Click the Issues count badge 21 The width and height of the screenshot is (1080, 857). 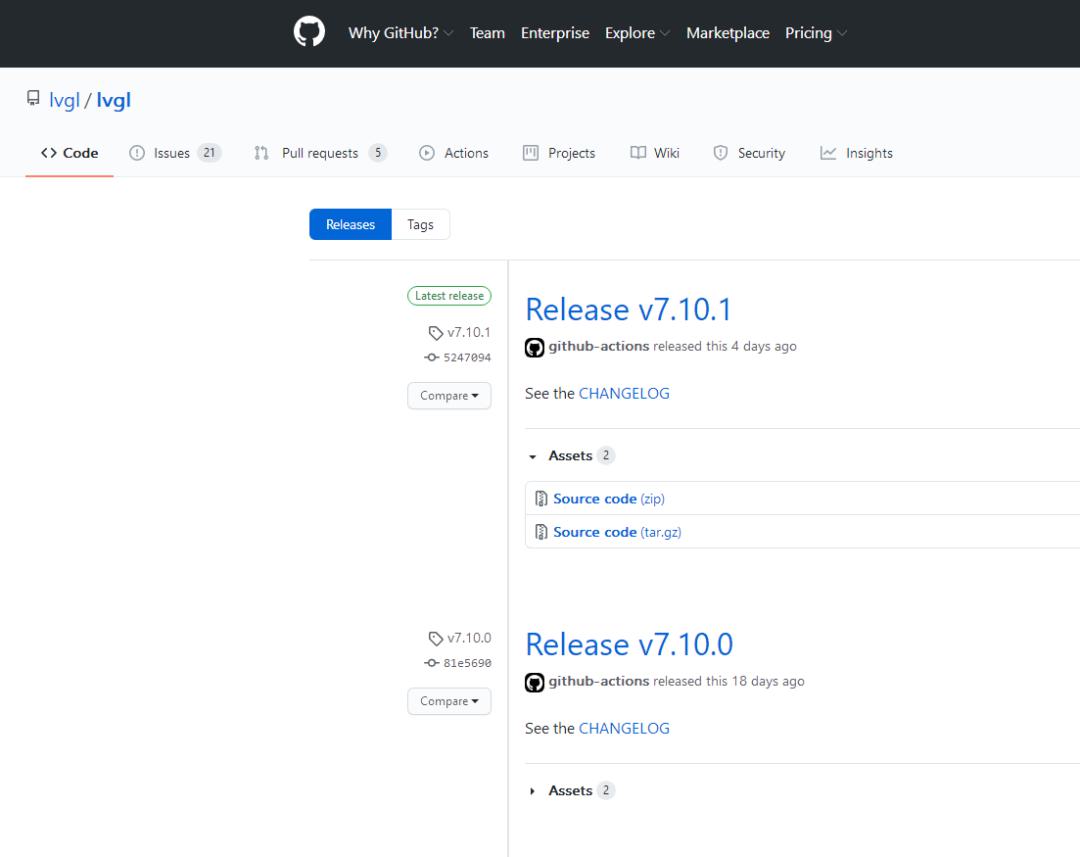pos(209,153)
